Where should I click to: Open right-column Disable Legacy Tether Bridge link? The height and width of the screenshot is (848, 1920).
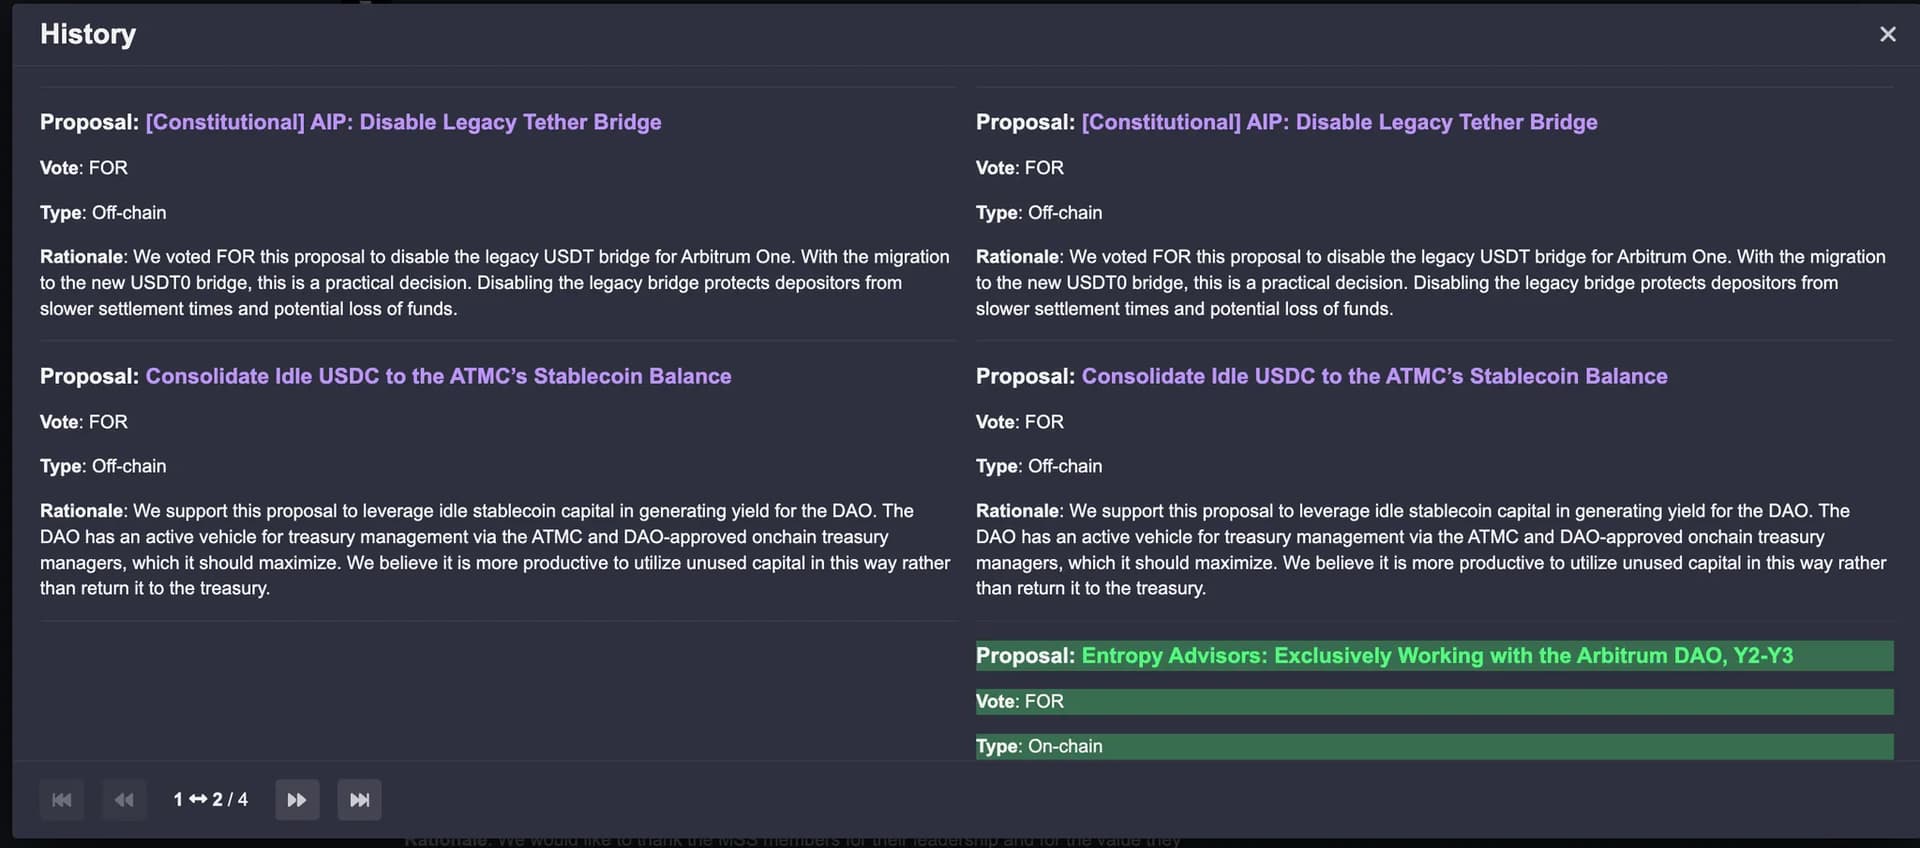[1339, 122]
